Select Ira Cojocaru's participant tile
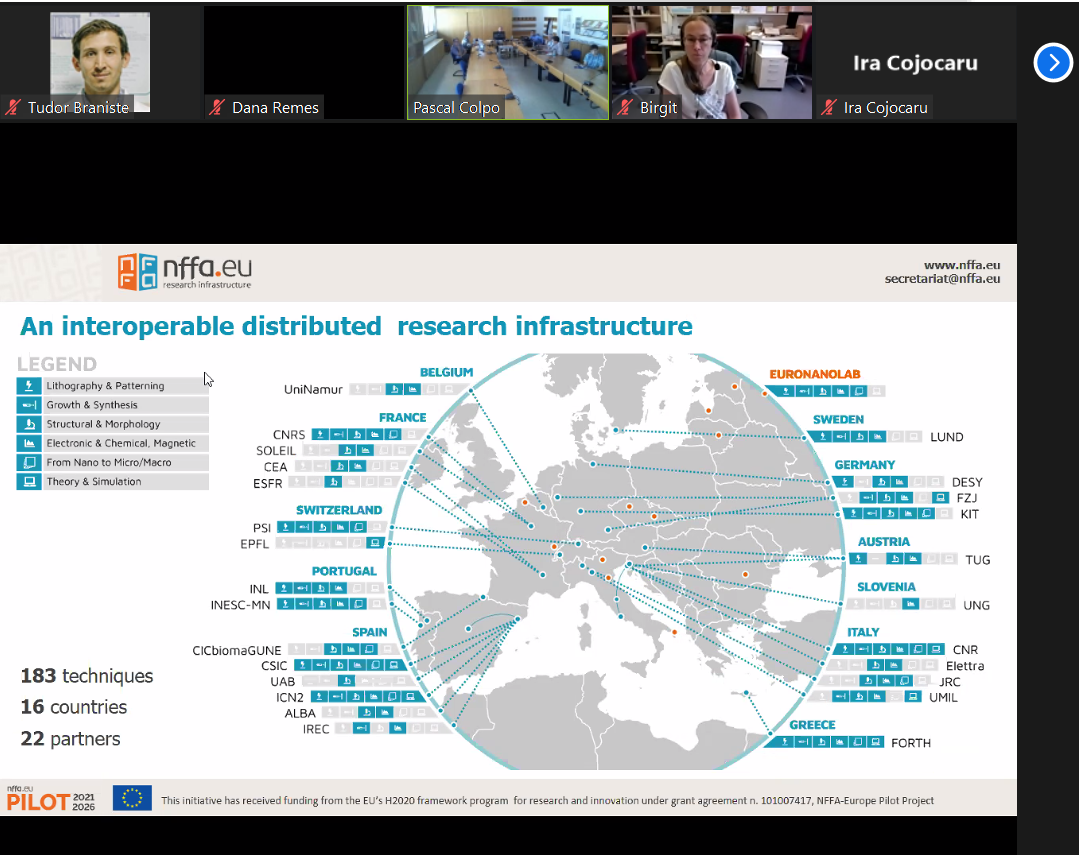Screen dimensions: 1079x855 (x=915, y=63)
